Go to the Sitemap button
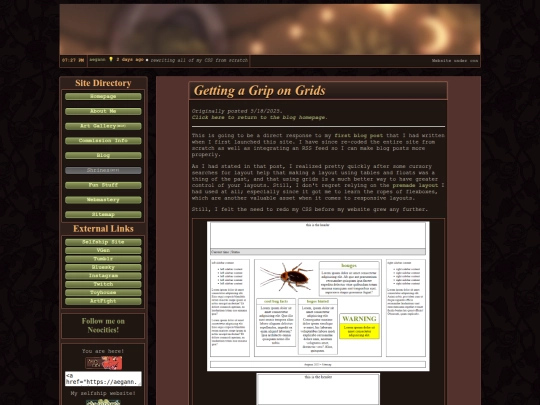The height and width of the screenshot is (405, 540). (103, 214)
